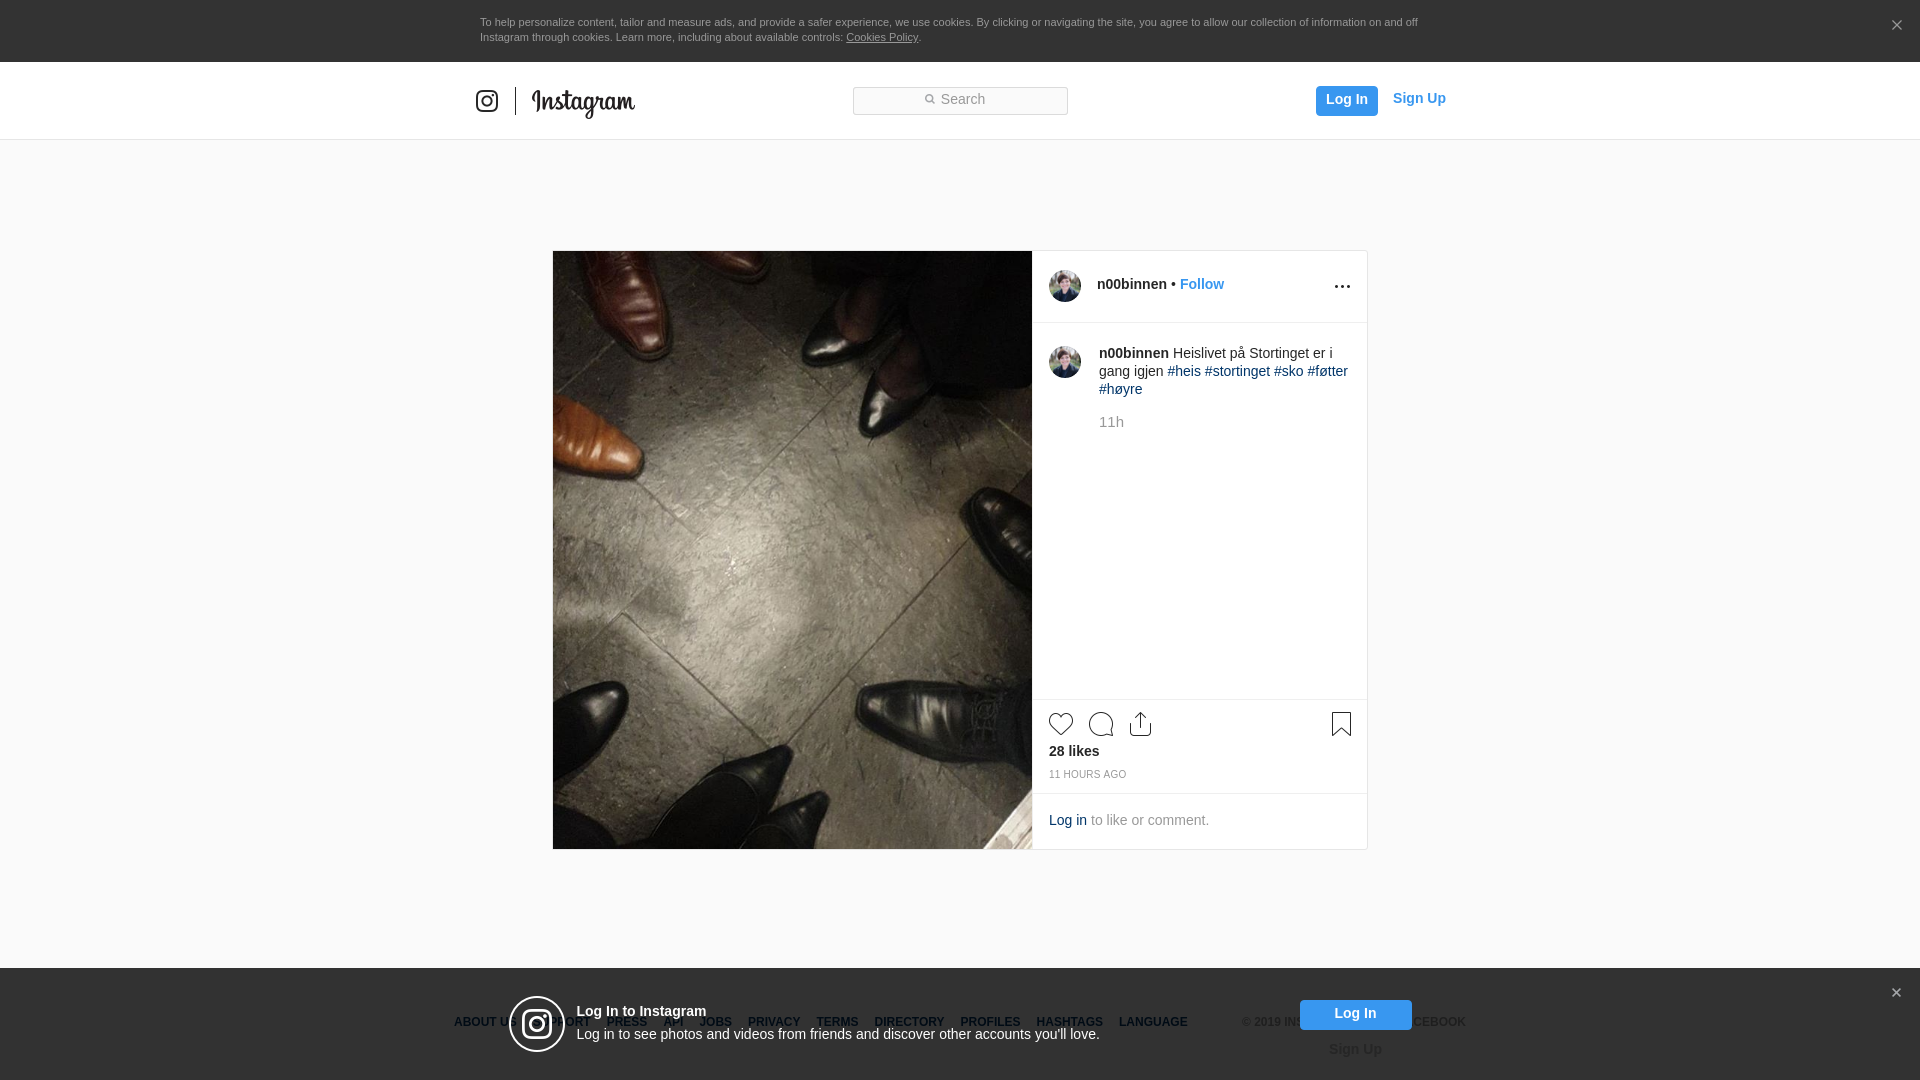Click the n00binnen username in the caption
1920x1080 pixels.
coord(1134,353)
